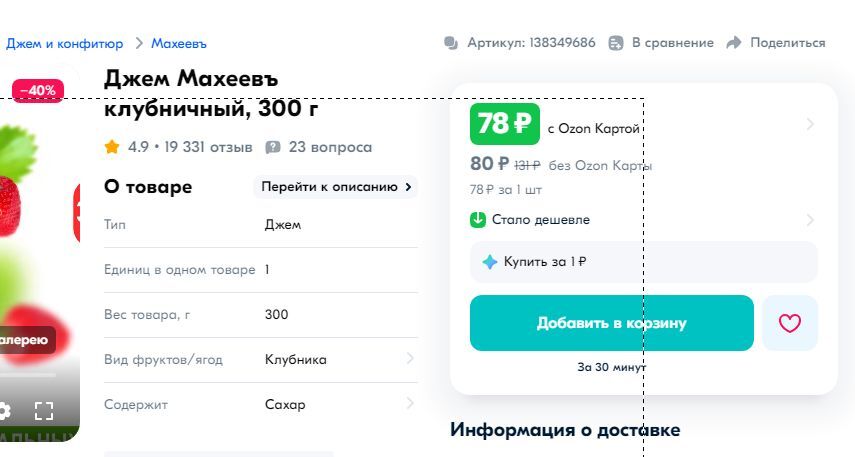Click the video progress bar
This screenshot has height=457, width=855.
click(27, 375)
